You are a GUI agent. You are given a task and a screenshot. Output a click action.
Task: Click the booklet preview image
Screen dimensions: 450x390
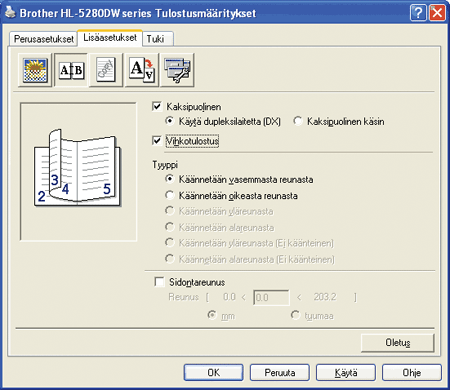pyautogui.click(x=78, y=171)
